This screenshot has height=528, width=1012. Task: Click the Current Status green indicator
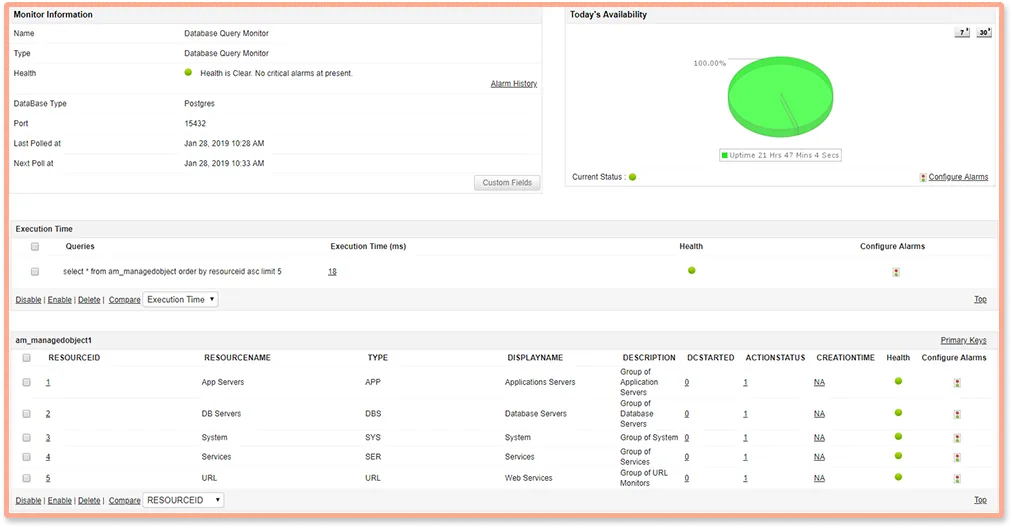click(632, 177)
